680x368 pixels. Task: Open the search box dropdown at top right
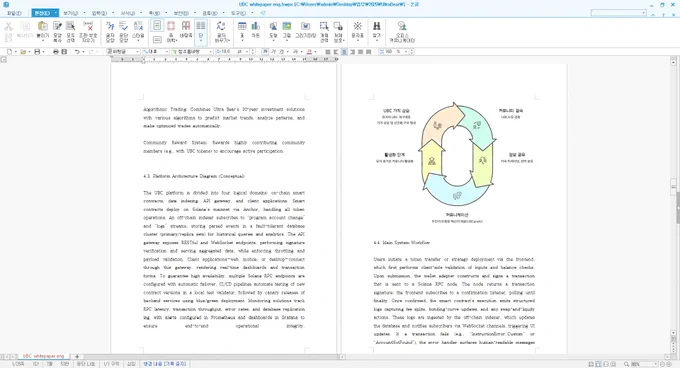pos(644,13)
